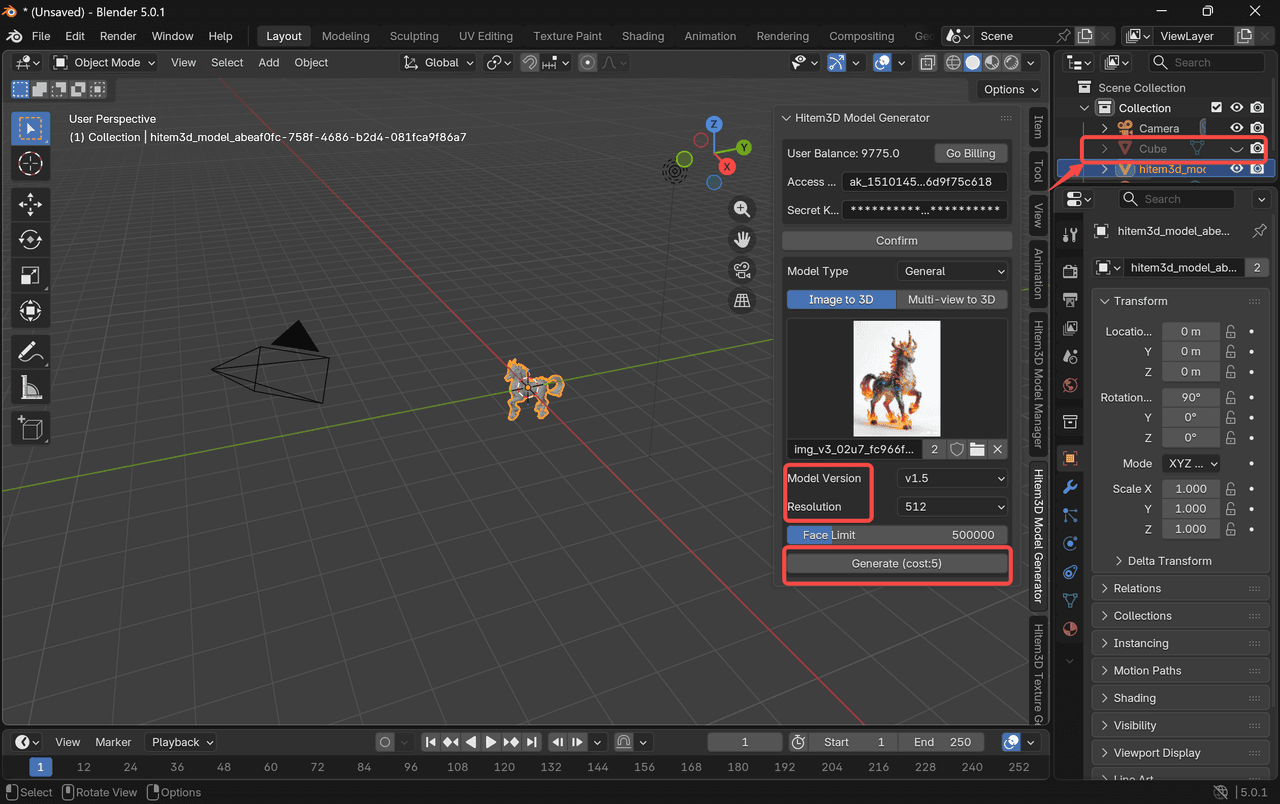The height and width of the screenshot is (804, 1280).
Task: Select the Measure tool
Action: coord(30,387)
